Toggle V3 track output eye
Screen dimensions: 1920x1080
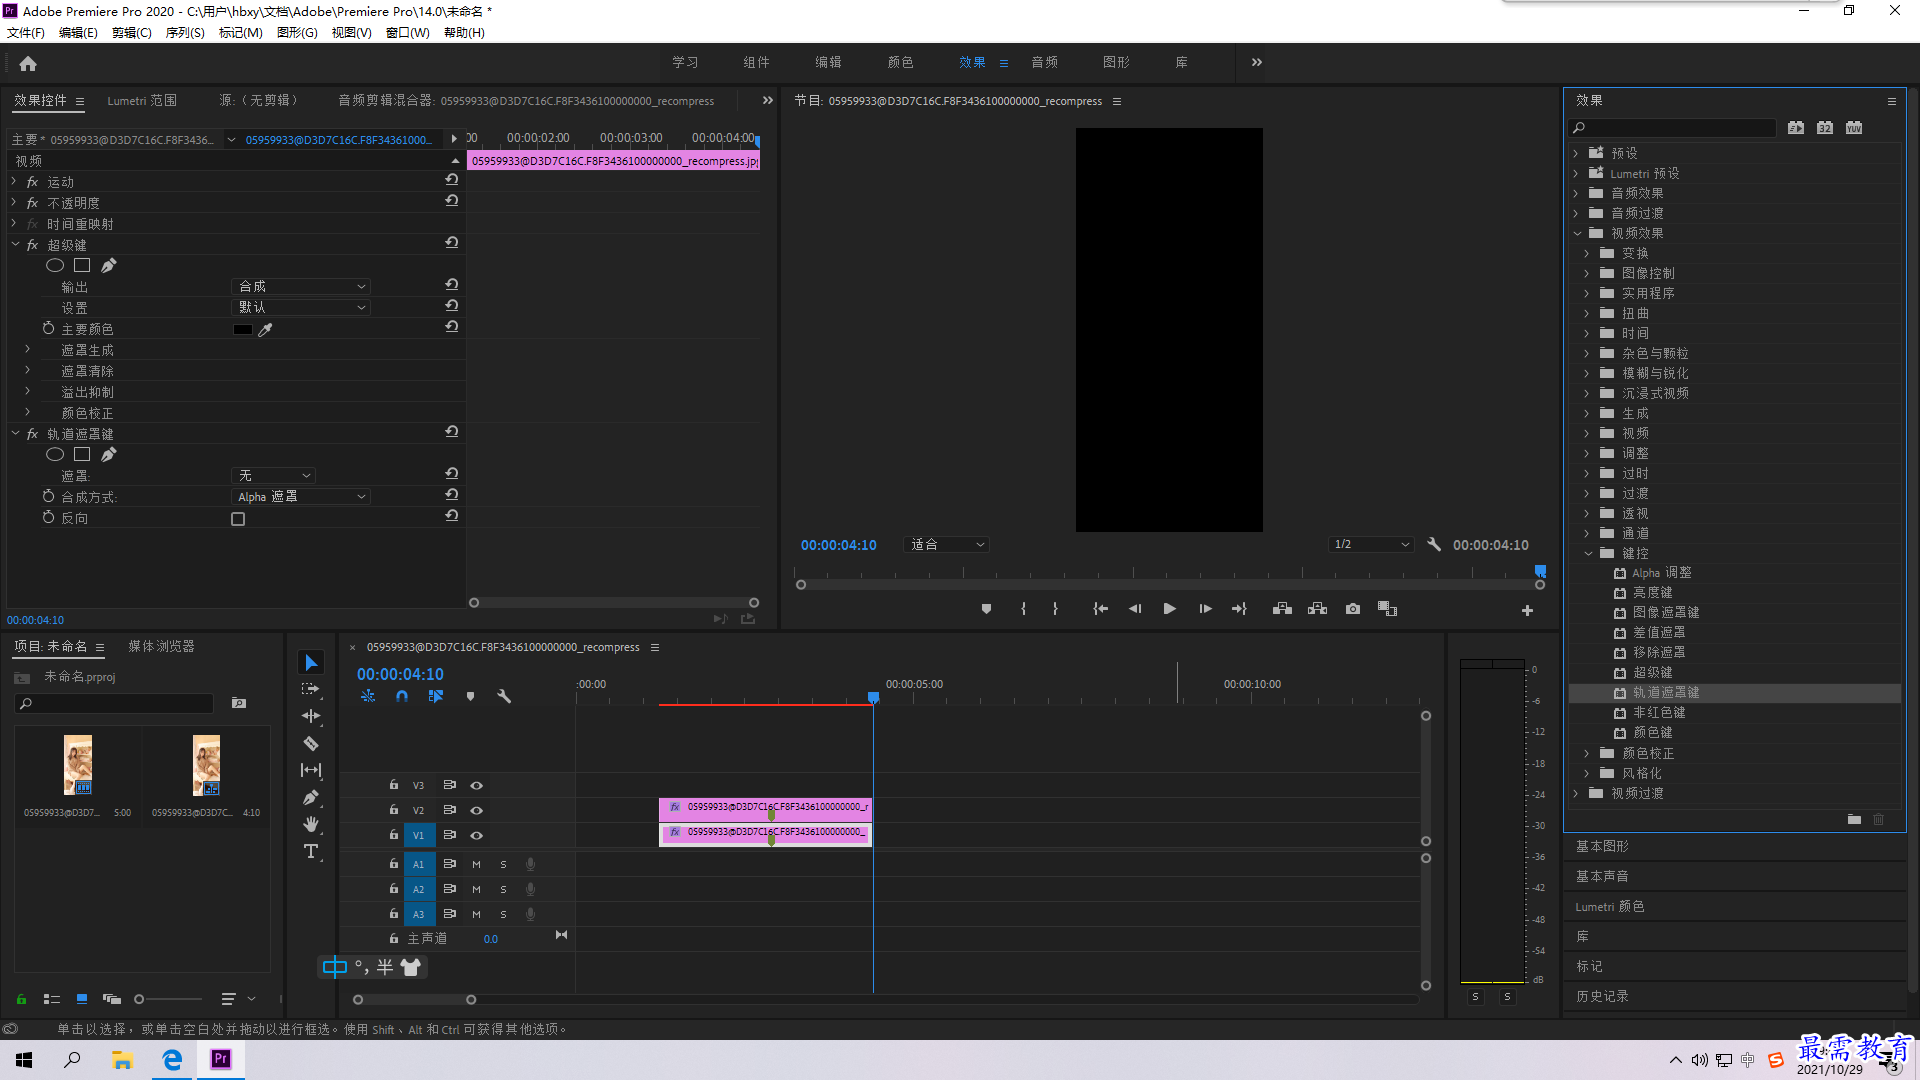pyautogui.click(x=477, y=786)
